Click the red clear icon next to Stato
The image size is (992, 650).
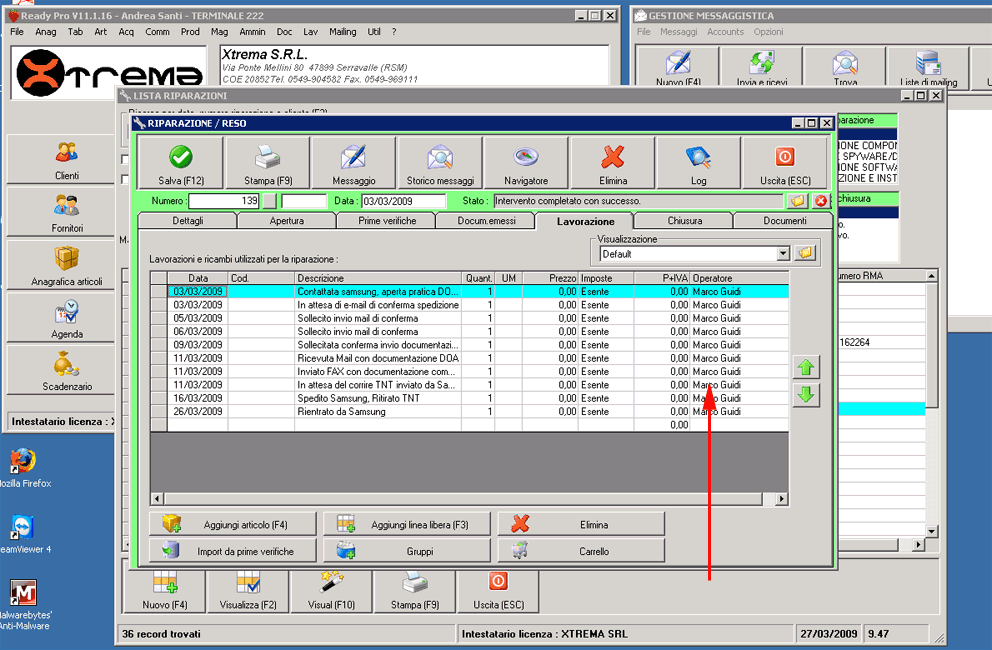click(821, 201)
